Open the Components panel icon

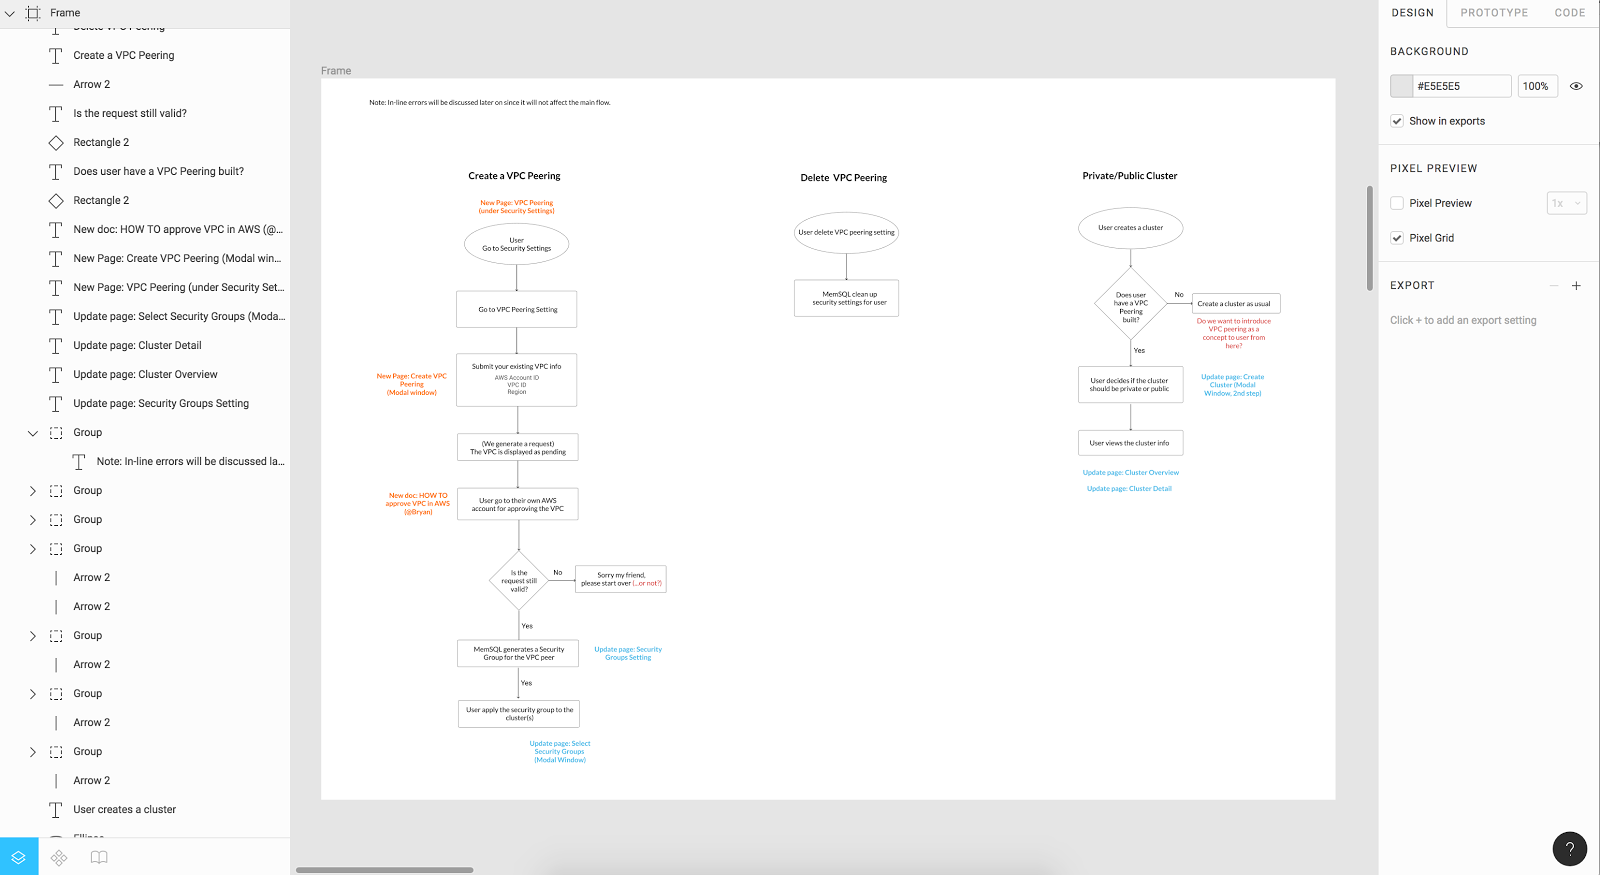(59, 857)
